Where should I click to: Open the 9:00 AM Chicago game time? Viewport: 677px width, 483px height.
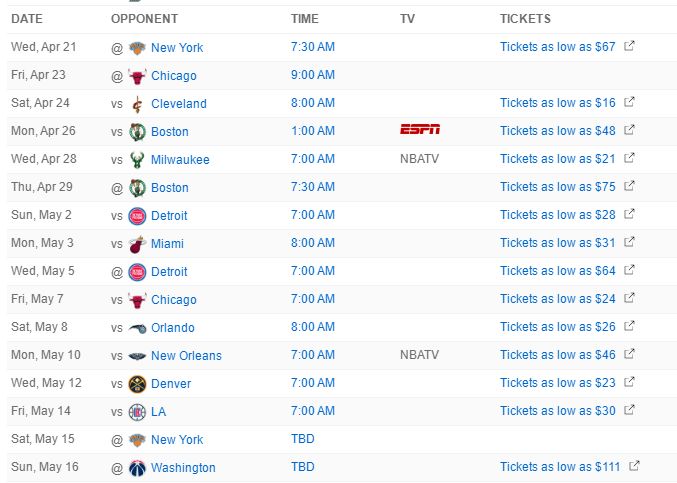pyautogui.click(x=312, y=75)
